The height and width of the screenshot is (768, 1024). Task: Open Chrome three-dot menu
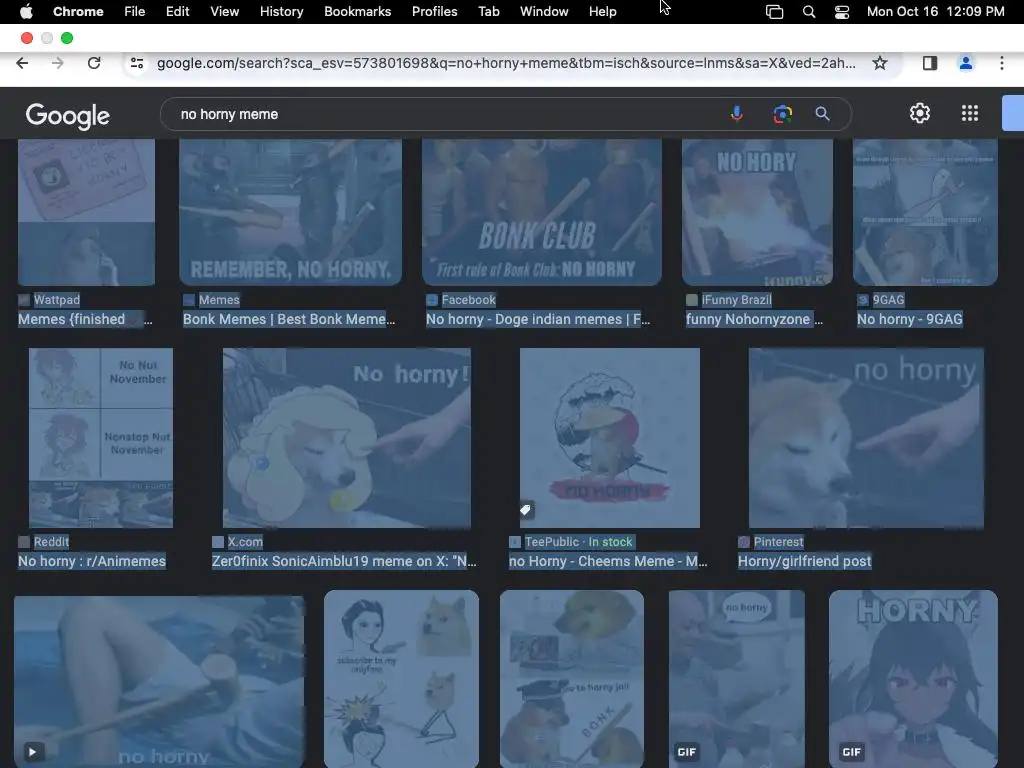[1002, 63]
